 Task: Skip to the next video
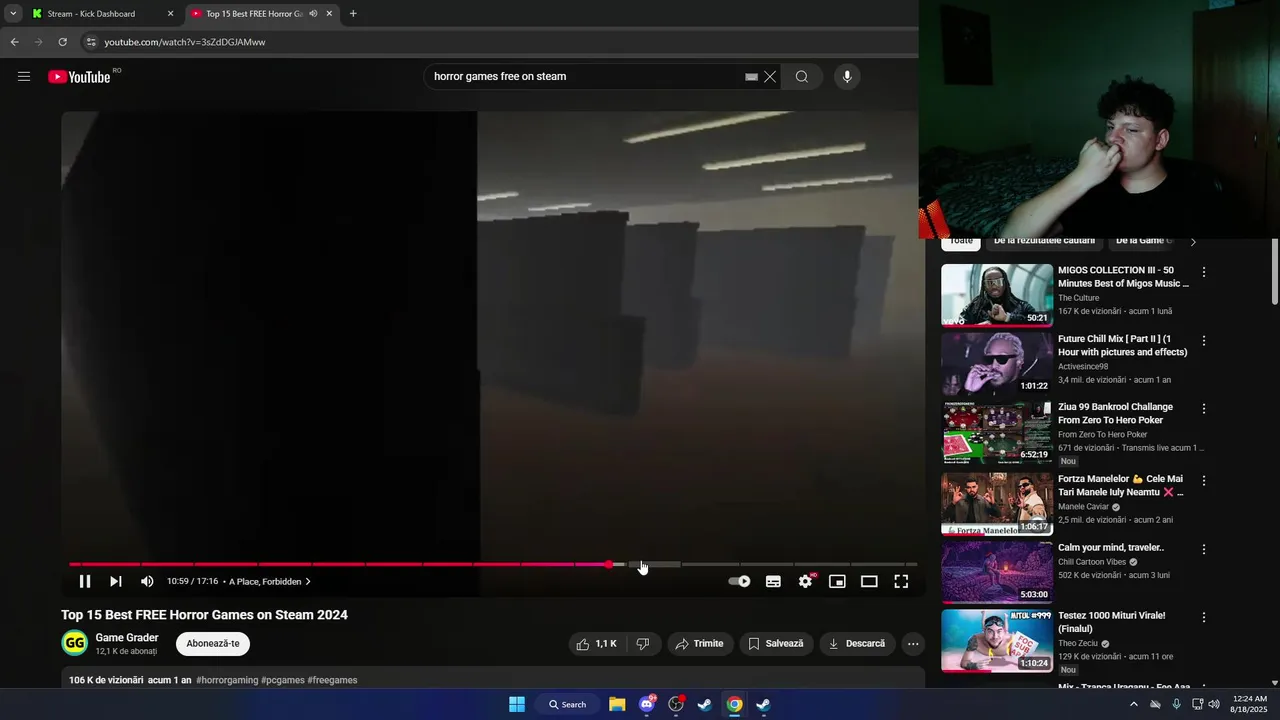click(x=116, y=581)
